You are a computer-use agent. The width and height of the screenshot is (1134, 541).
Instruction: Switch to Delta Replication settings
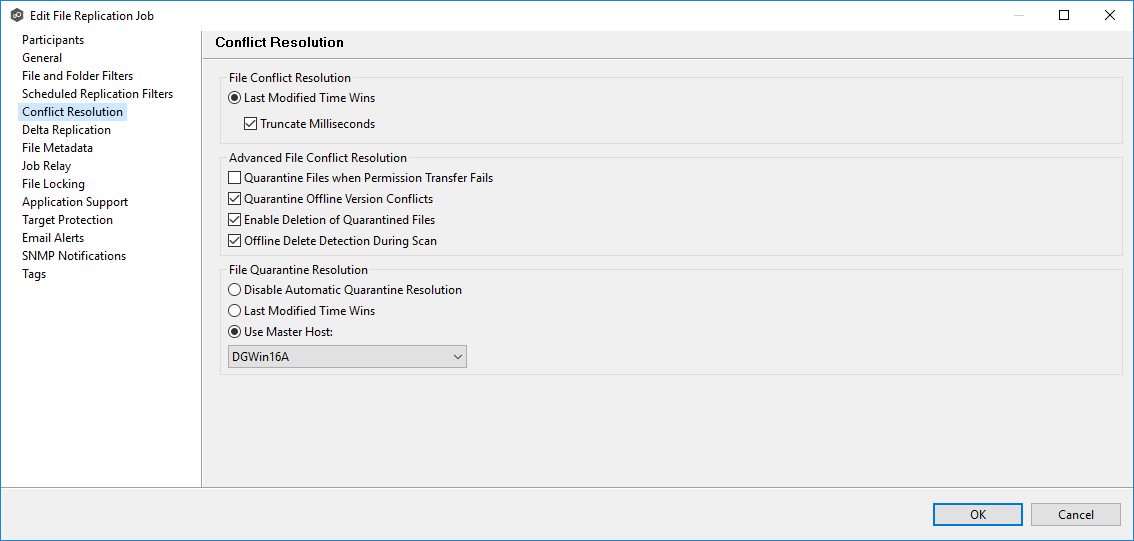click(66, 130)
